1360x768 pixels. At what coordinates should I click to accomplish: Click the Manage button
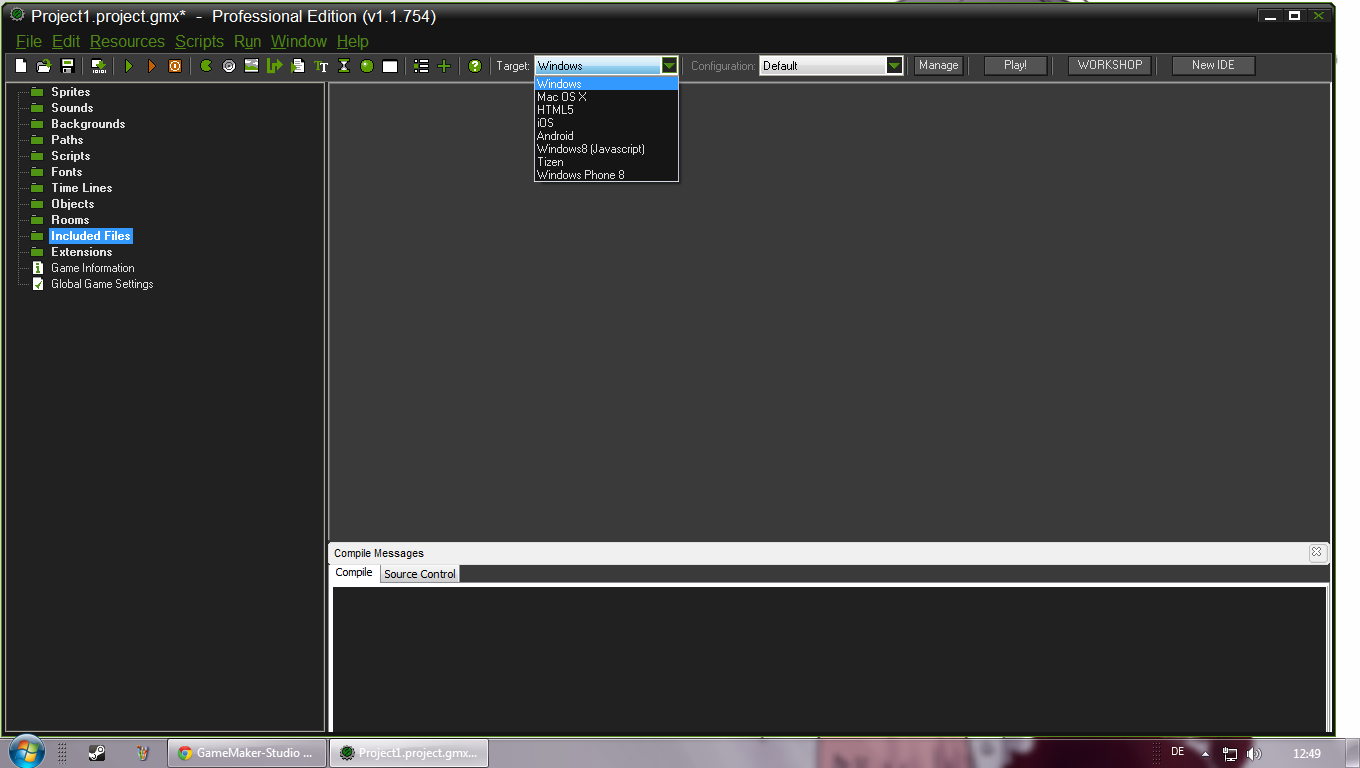tap(938, 65)
